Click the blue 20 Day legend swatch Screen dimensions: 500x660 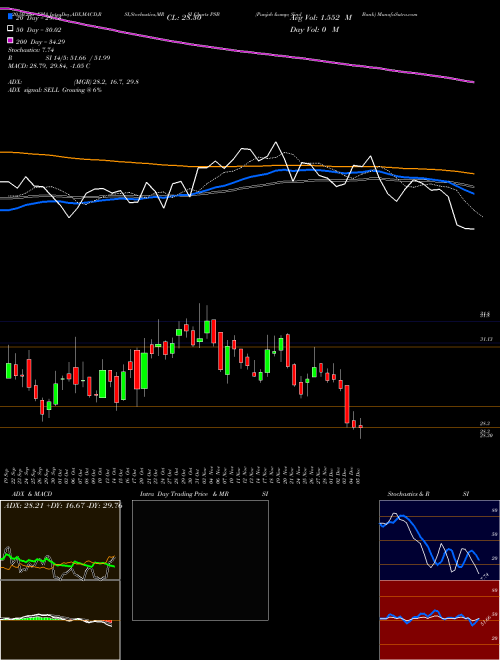10,17
